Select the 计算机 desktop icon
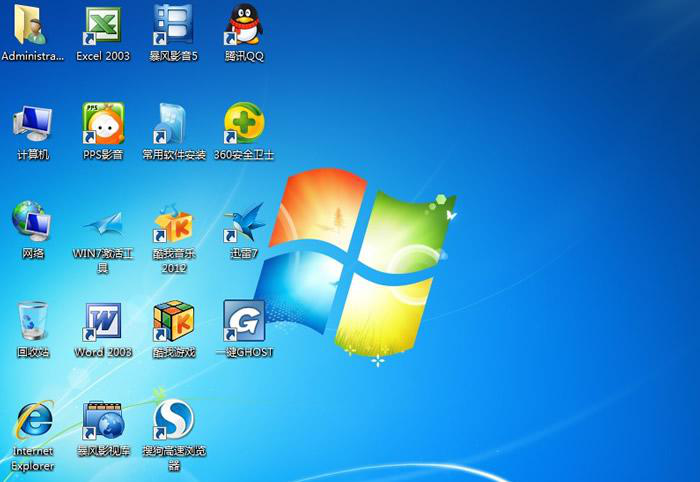 [x=32, y=124]
